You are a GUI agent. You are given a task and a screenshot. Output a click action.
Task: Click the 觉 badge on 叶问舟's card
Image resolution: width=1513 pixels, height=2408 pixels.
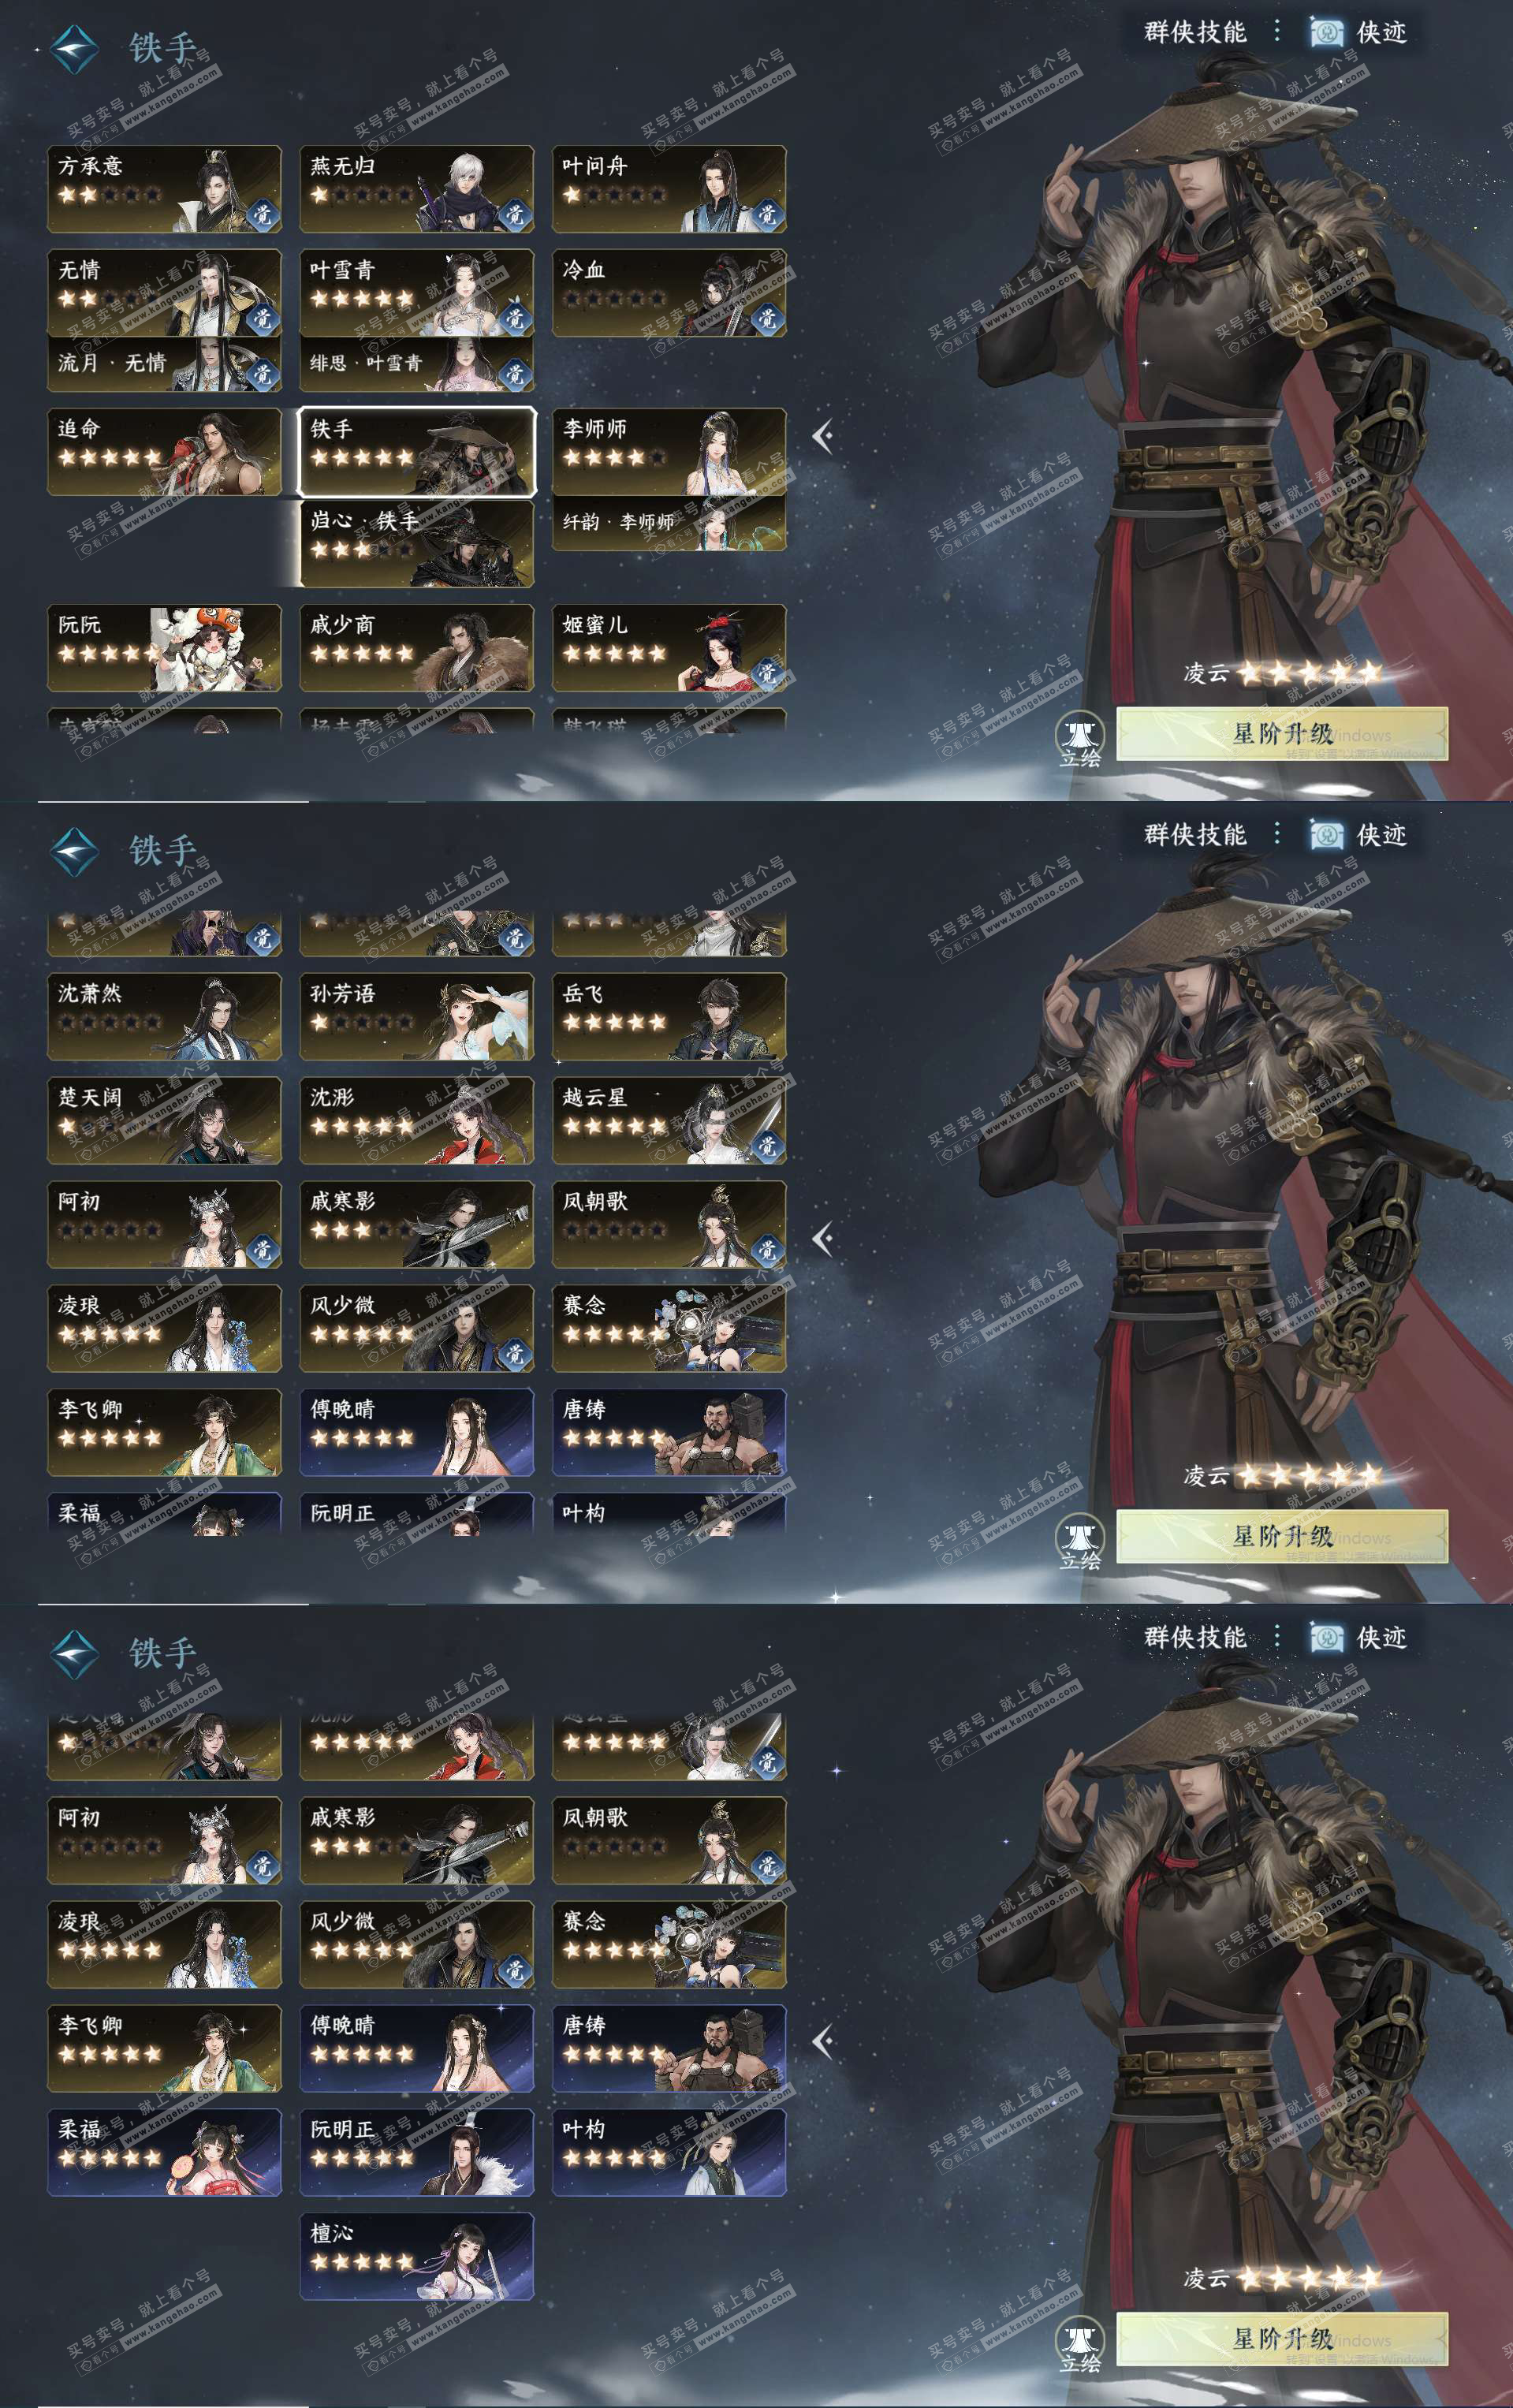pos(767,214)
